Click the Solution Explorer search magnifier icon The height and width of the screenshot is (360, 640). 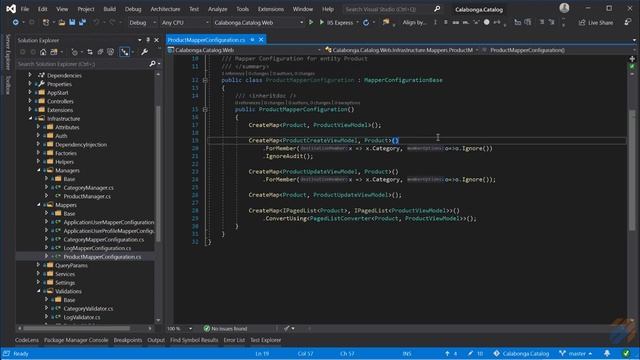[x=152, y=64]
